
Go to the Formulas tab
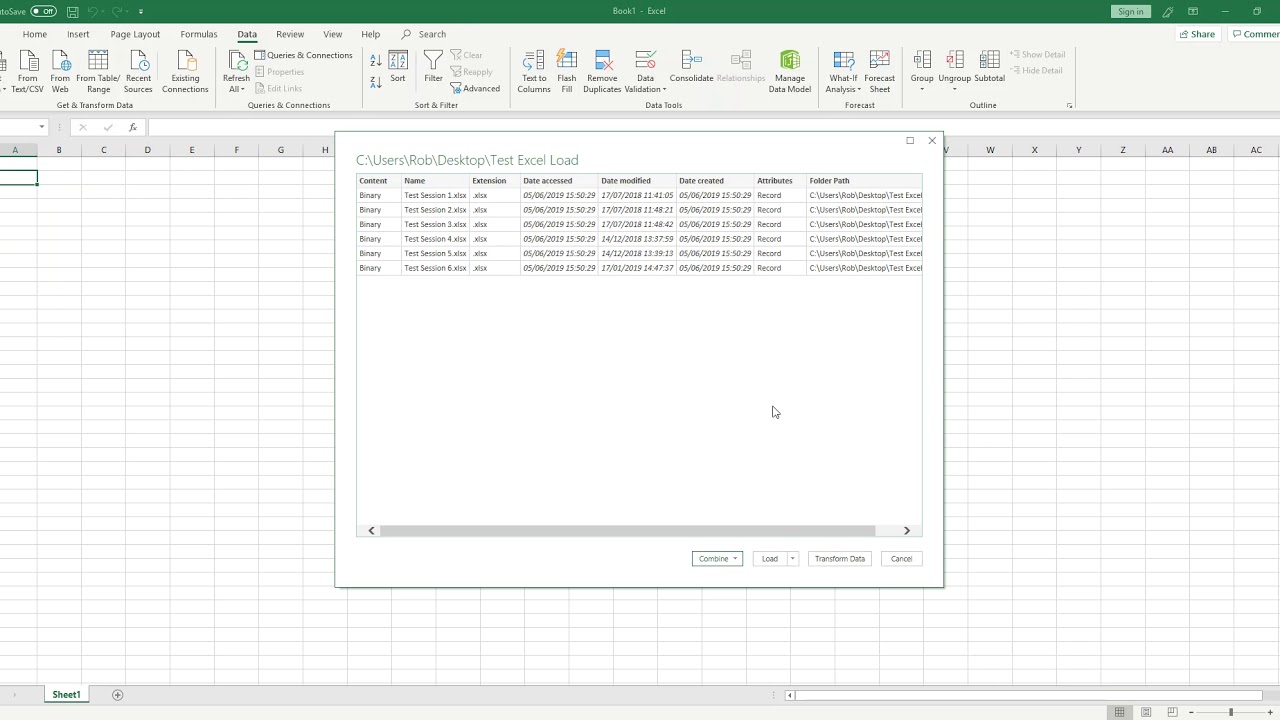point(199,34)
